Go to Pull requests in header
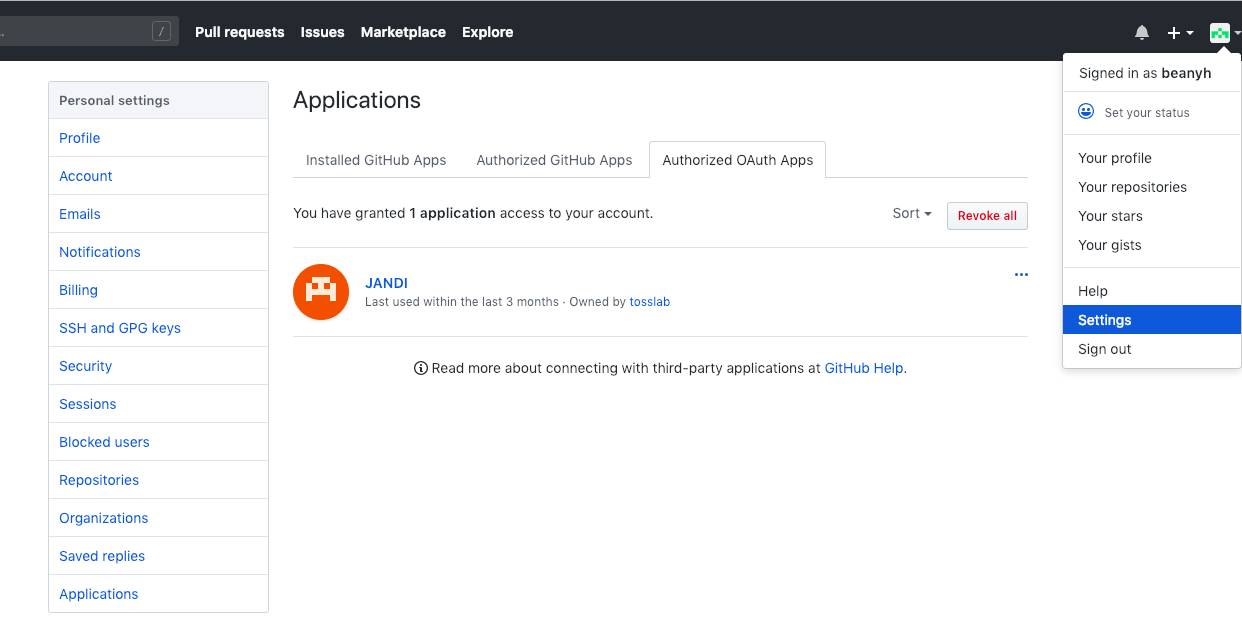 tap(240, 32)
